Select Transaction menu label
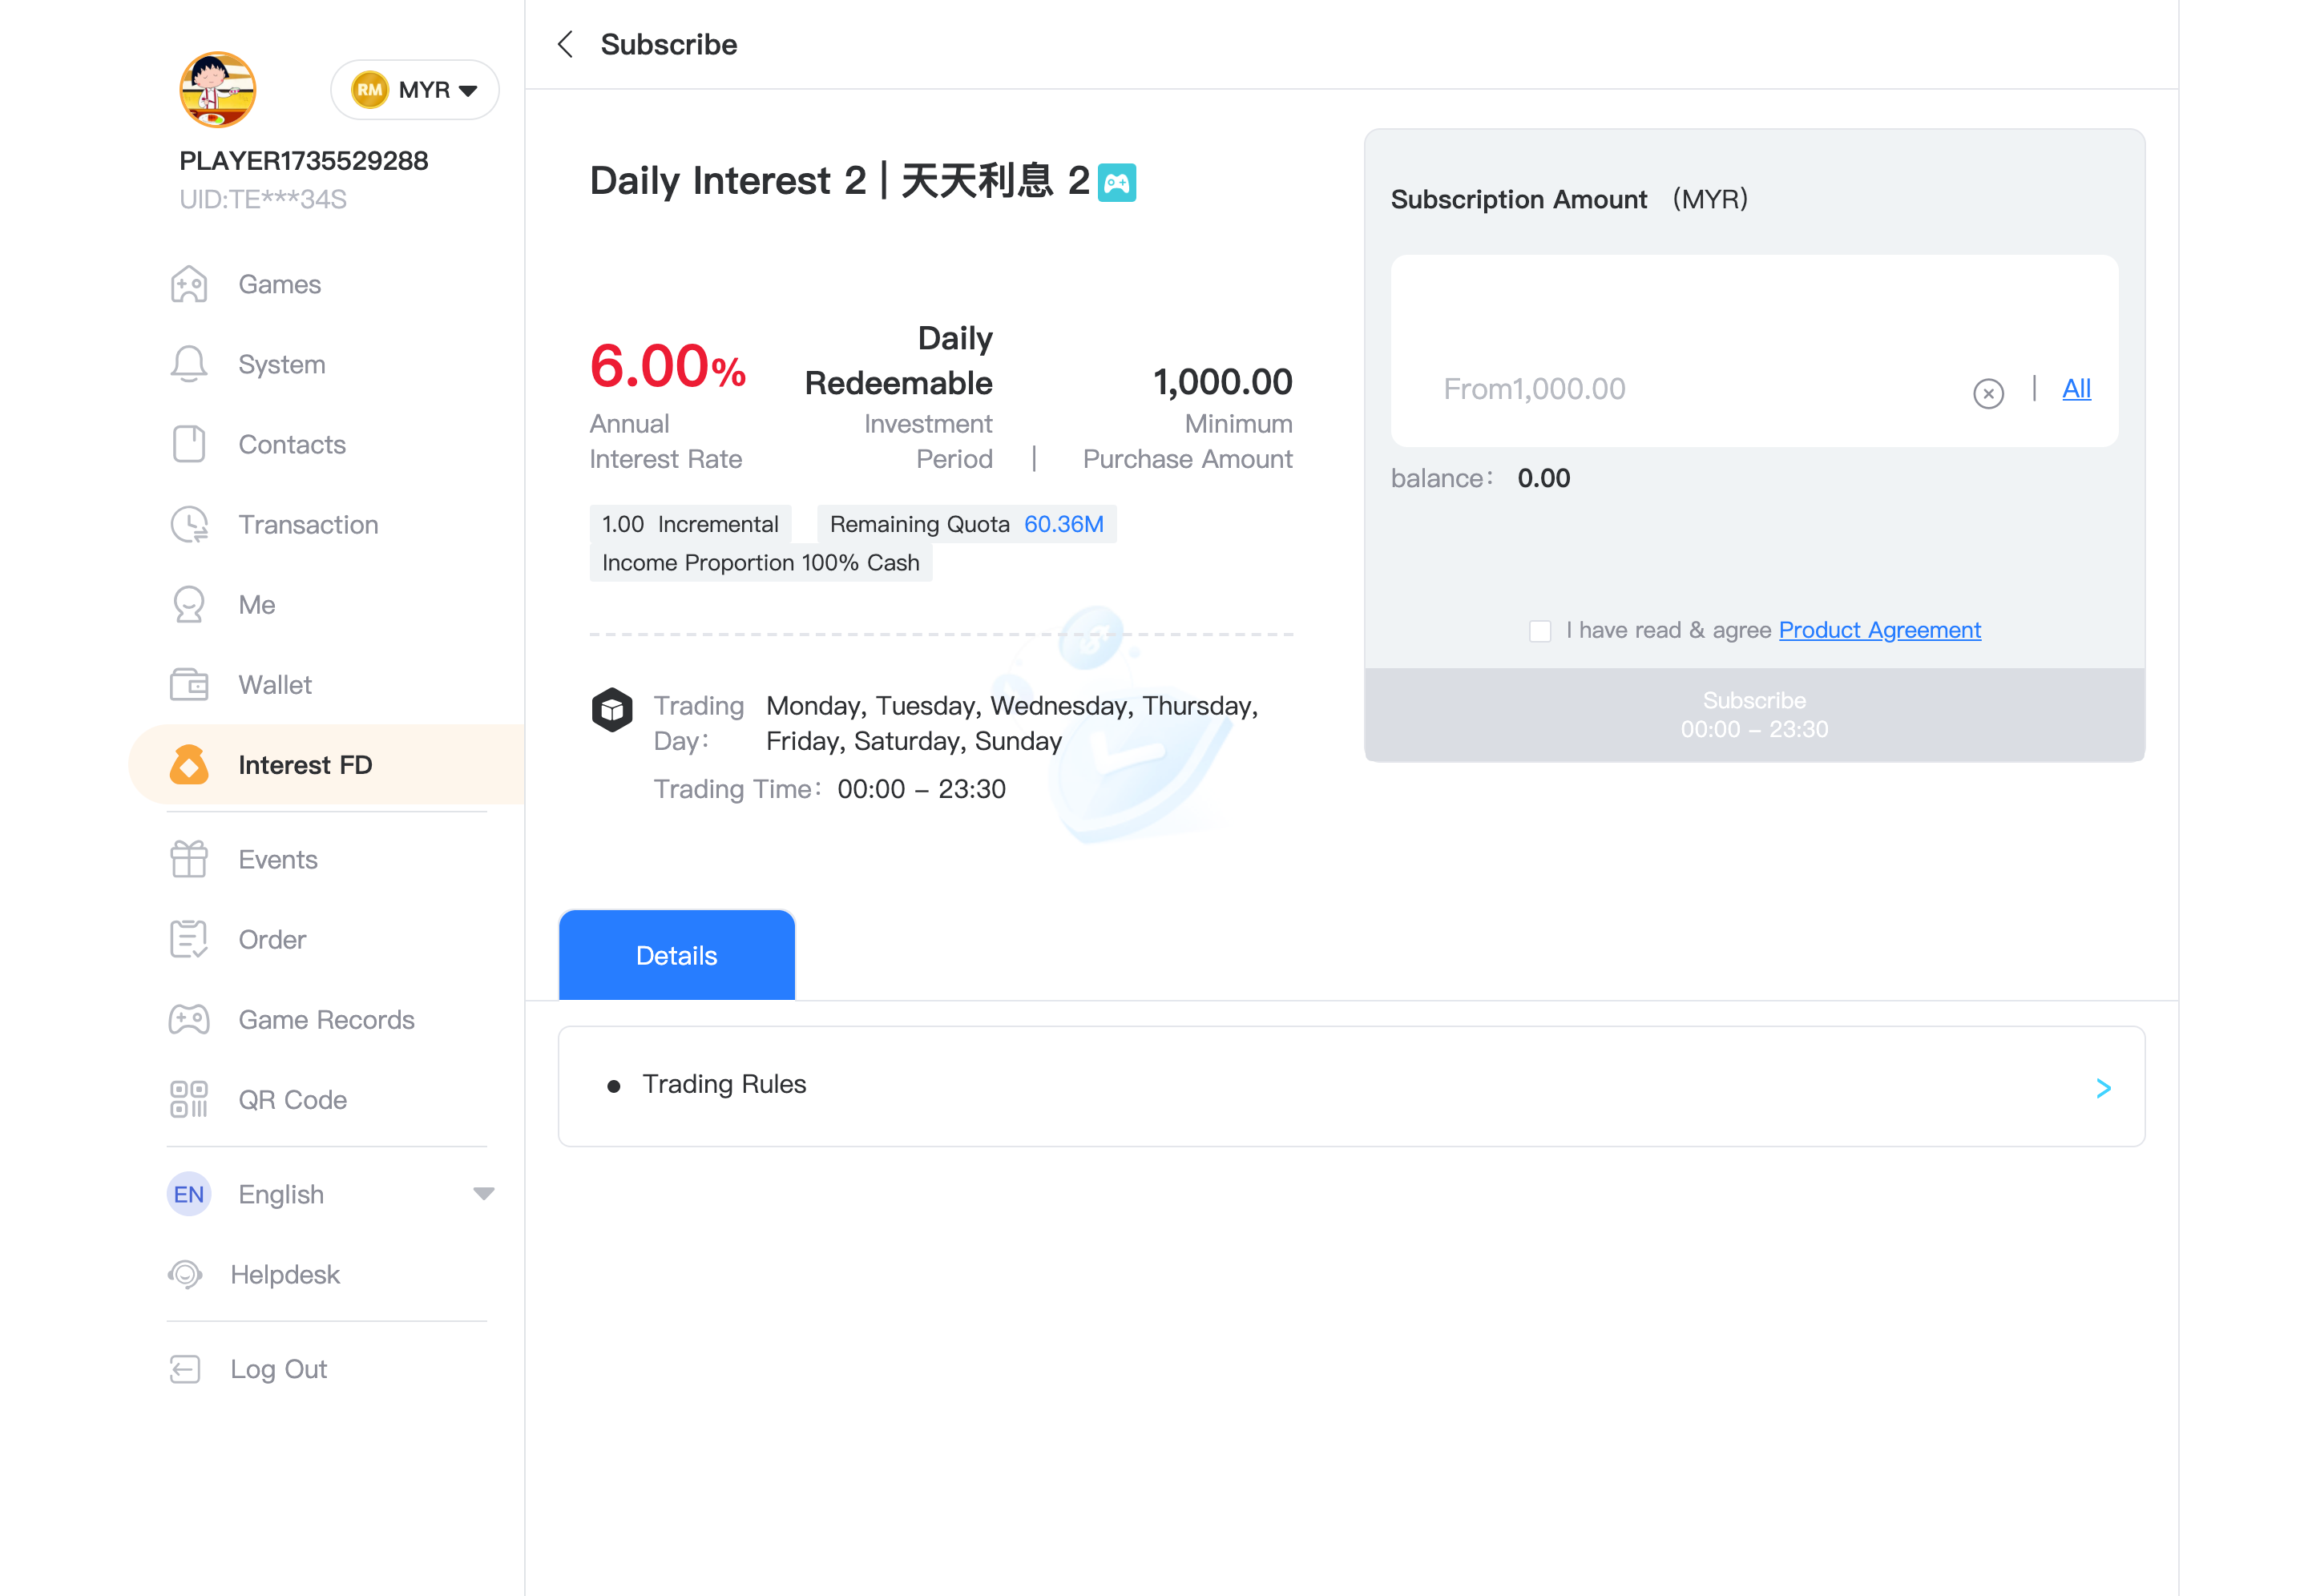The height and width of the screenshot is (1596, 2308). click(308, 524)
